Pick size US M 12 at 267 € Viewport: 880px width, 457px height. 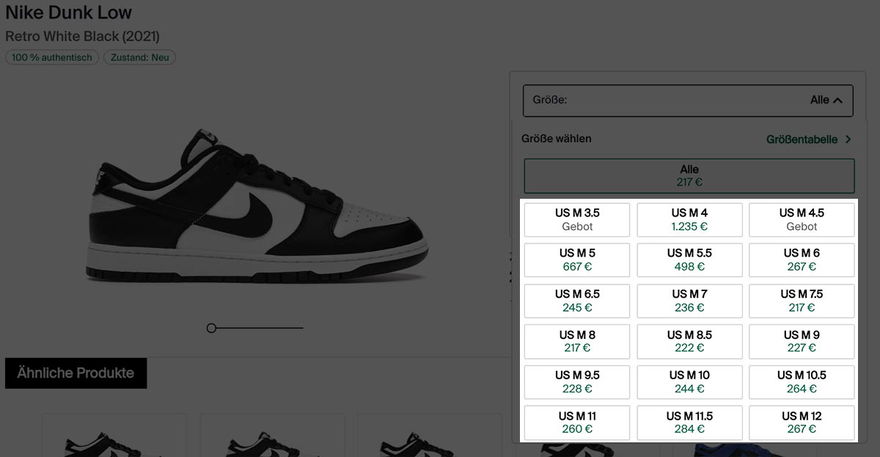pos(801,423)
